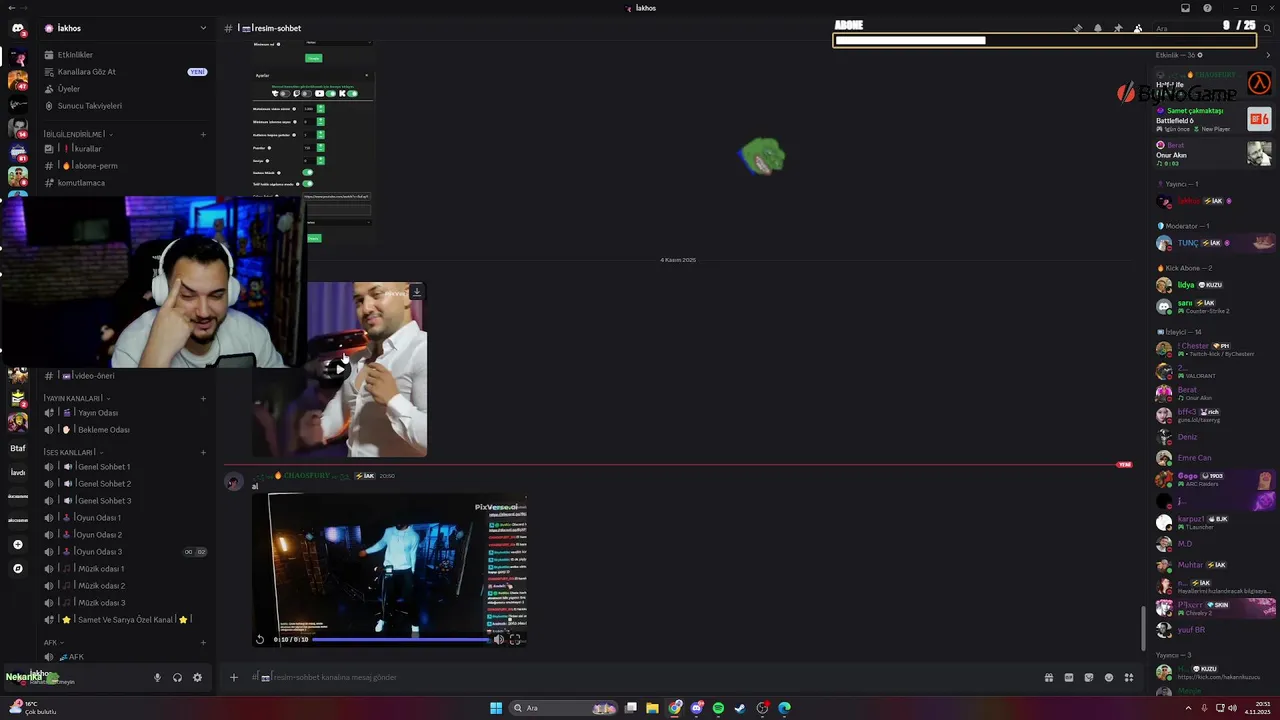Screen dimensions: 1280x720
Task: Open Discover servers compass icon
Action: tap(17, 568)
